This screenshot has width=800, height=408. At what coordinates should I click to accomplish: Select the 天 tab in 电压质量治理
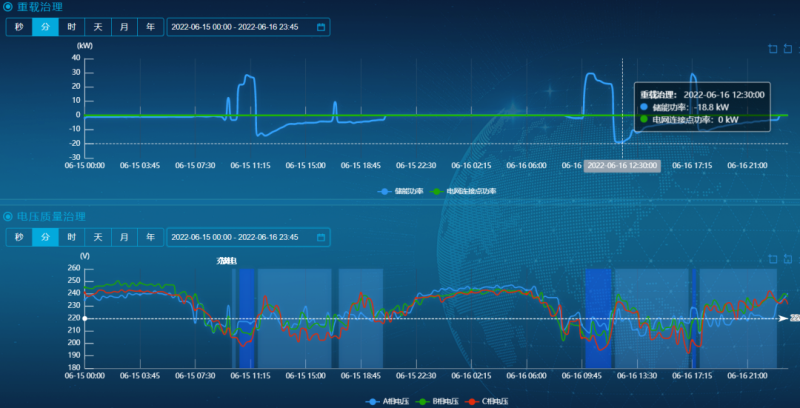(x=98, y=237)
